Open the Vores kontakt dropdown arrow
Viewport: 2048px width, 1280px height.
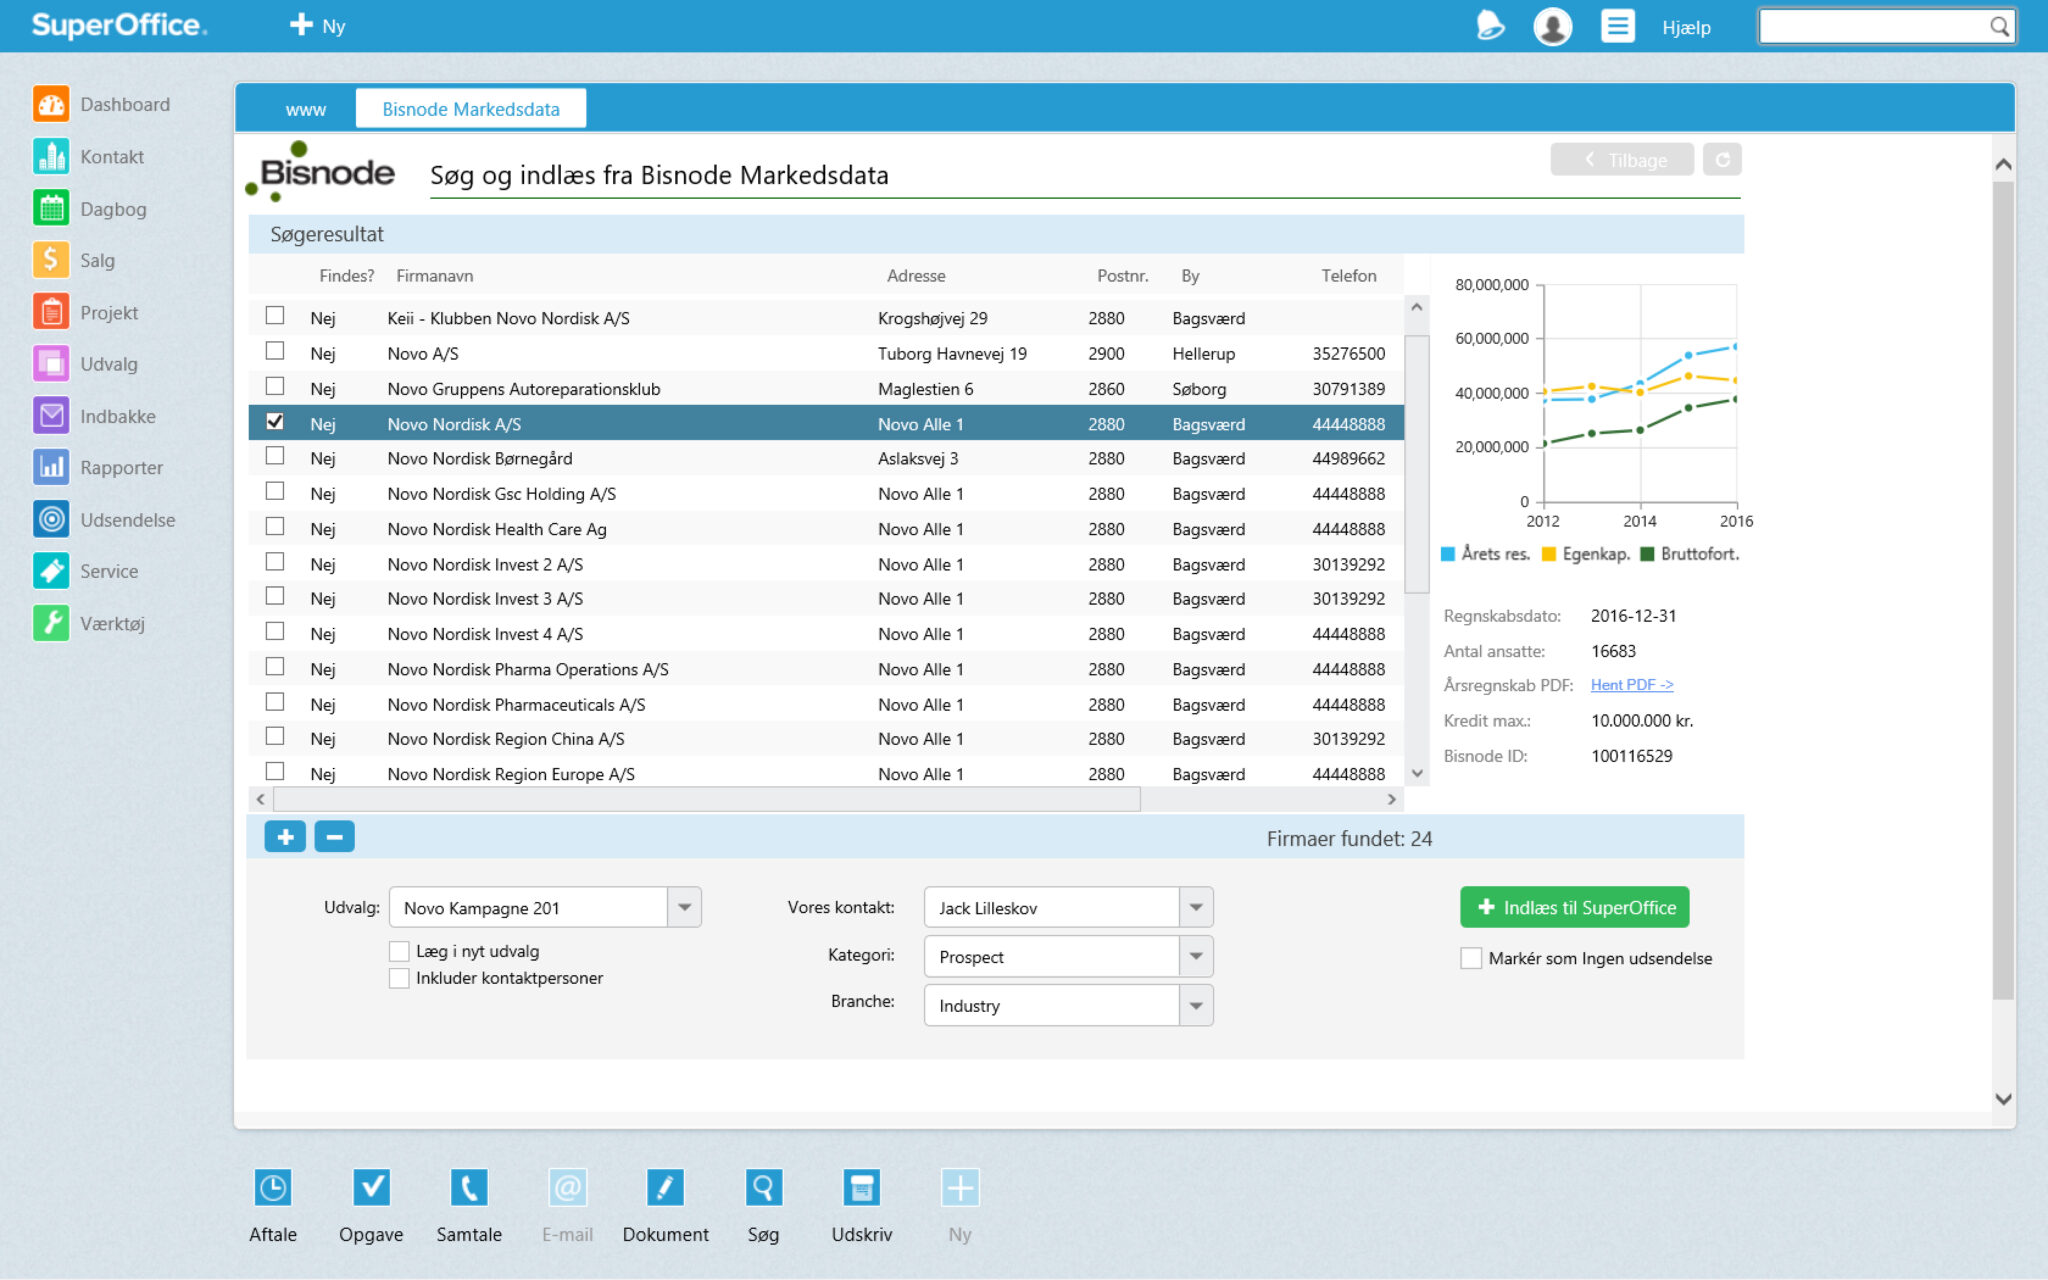(1196, 908)
